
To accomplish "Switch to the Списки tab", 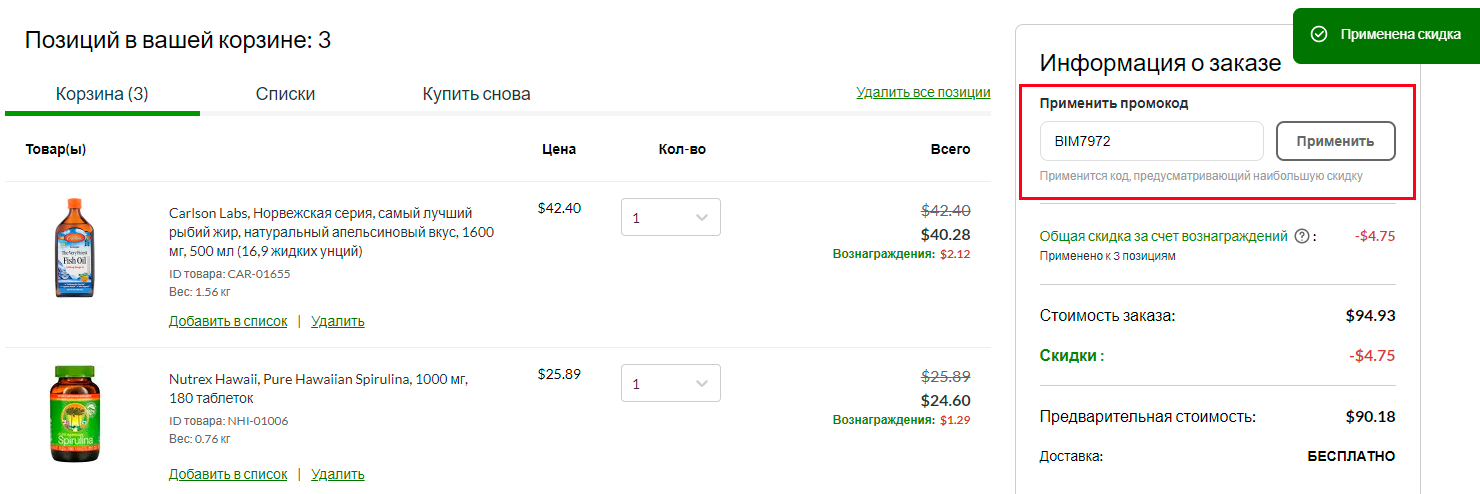I will pos(285,94).
